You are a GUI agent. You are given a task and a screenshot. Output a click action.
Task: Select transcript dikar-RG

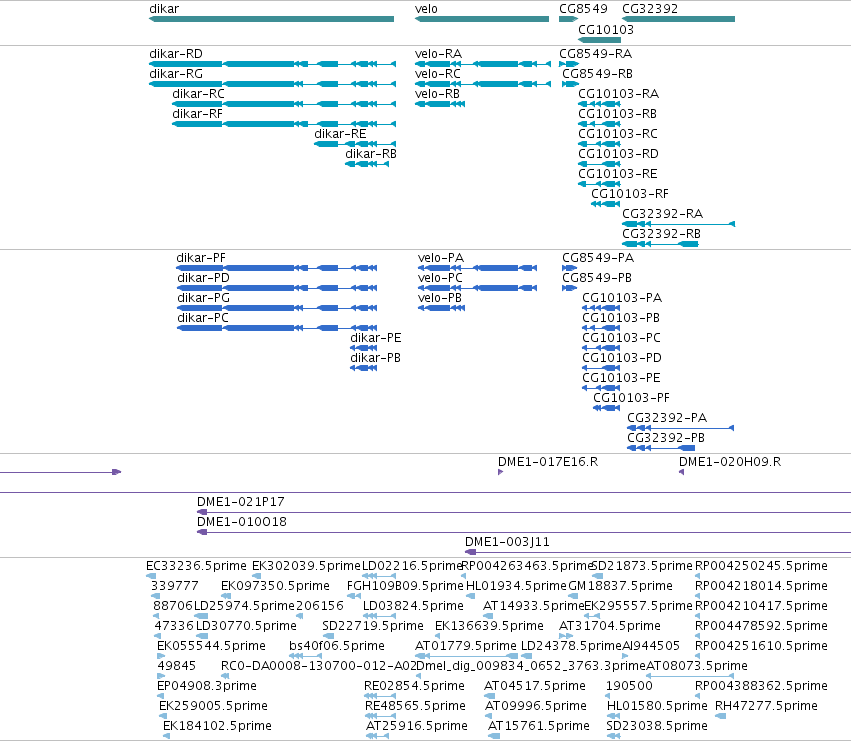(x=272, y=84)
